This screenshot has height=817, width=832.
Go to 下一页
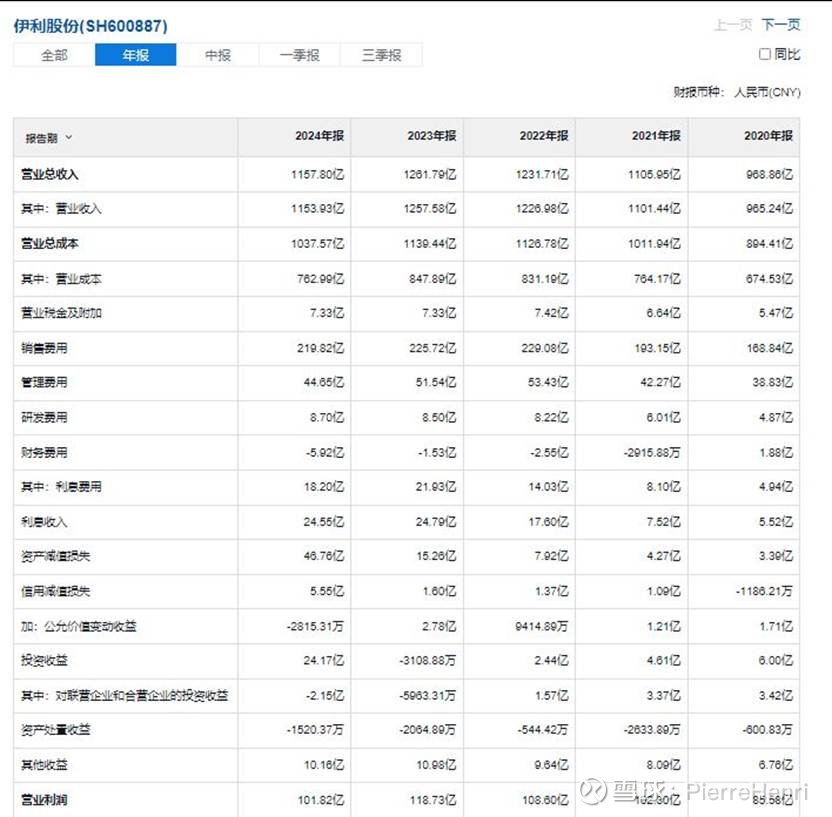pos(781,24)
